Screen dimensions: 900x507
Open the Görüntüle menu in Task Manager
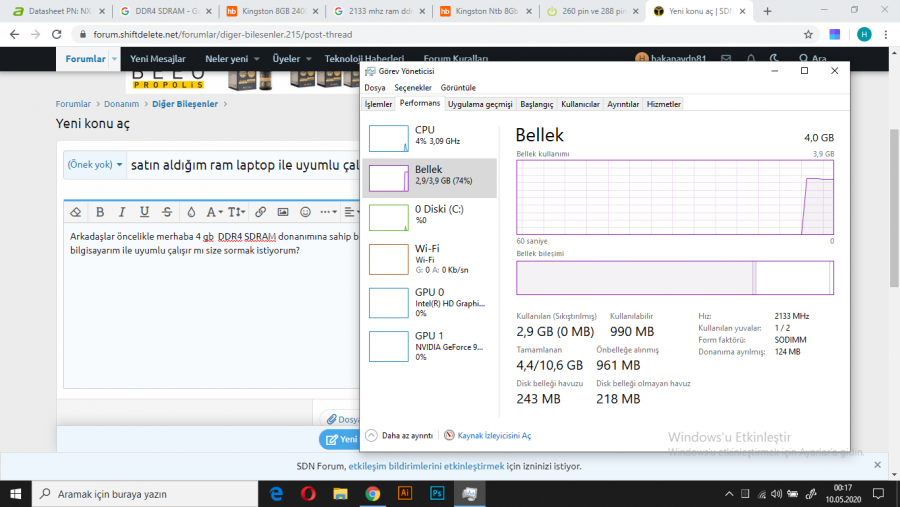tap(458, 88)
